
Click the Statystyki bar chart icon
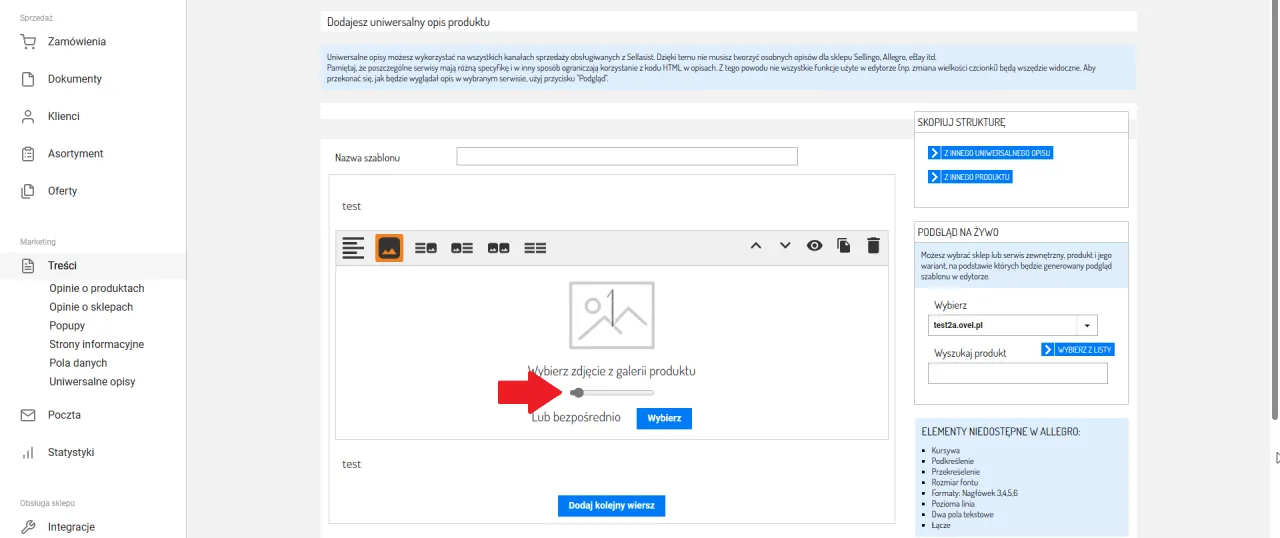click(28, 452)
